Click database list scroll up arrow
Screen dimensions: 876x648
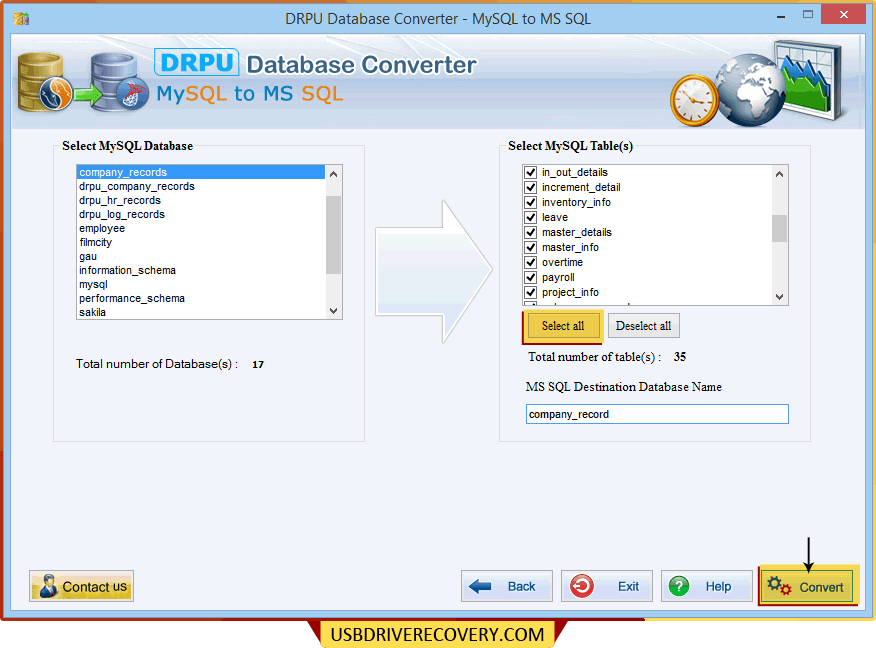[334, 174]
